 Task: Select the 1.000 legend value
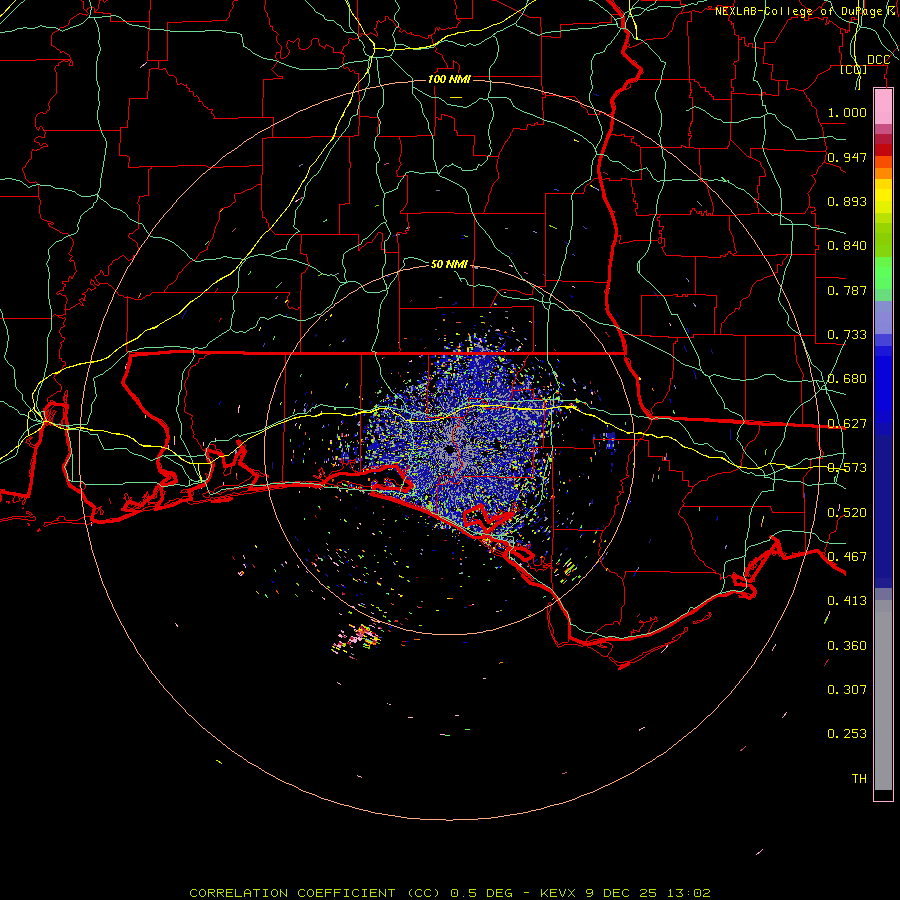tap(847, 112)
